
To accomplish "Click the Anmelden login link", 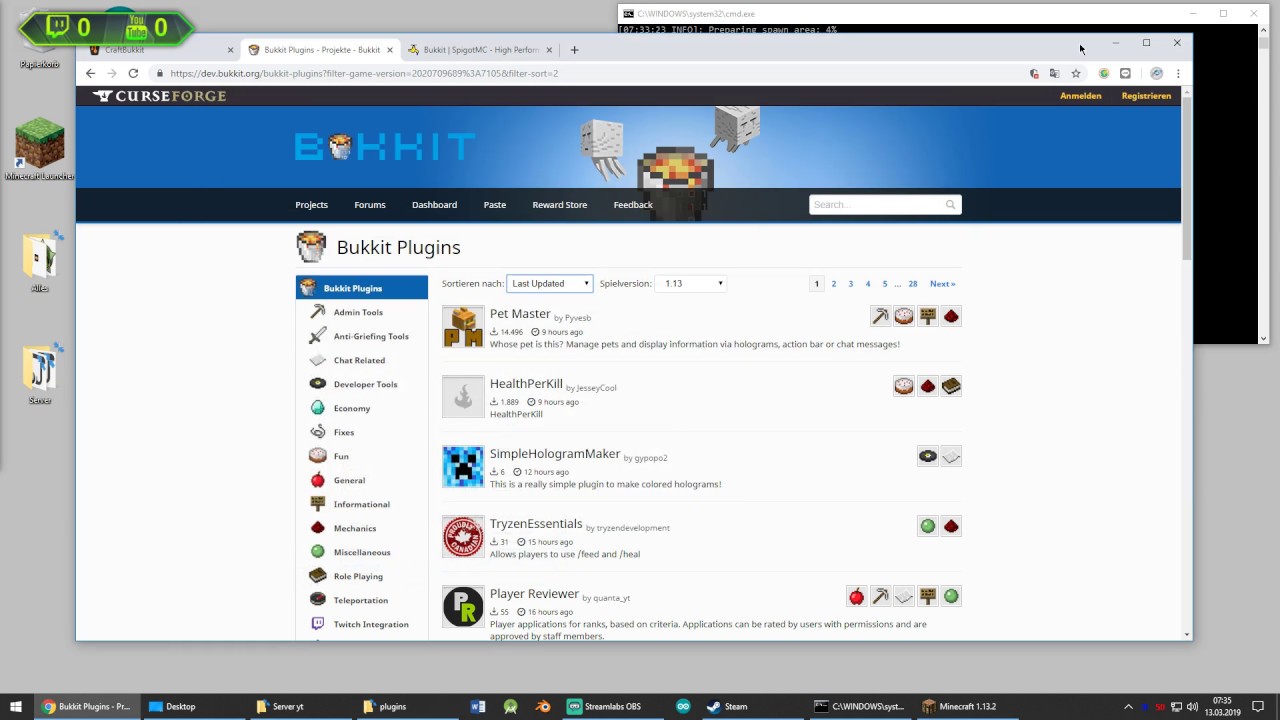I will click(x=1081, y=96).
